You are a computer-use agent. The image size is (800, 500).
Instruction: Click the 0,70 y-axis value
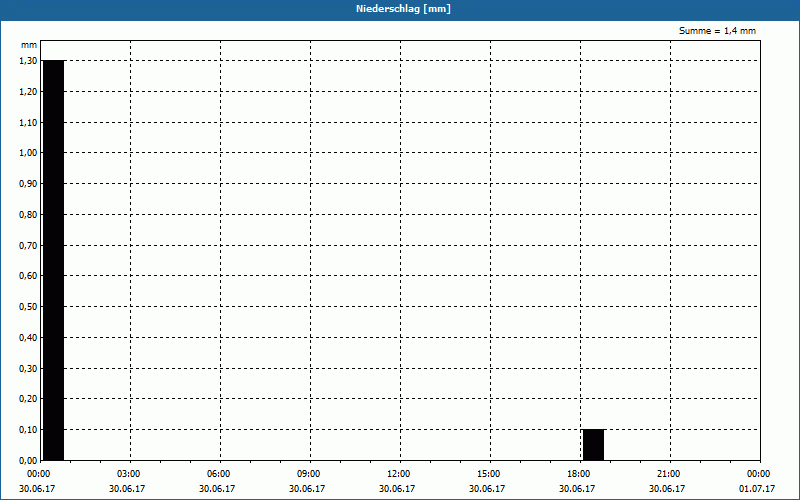coord(28,245)
